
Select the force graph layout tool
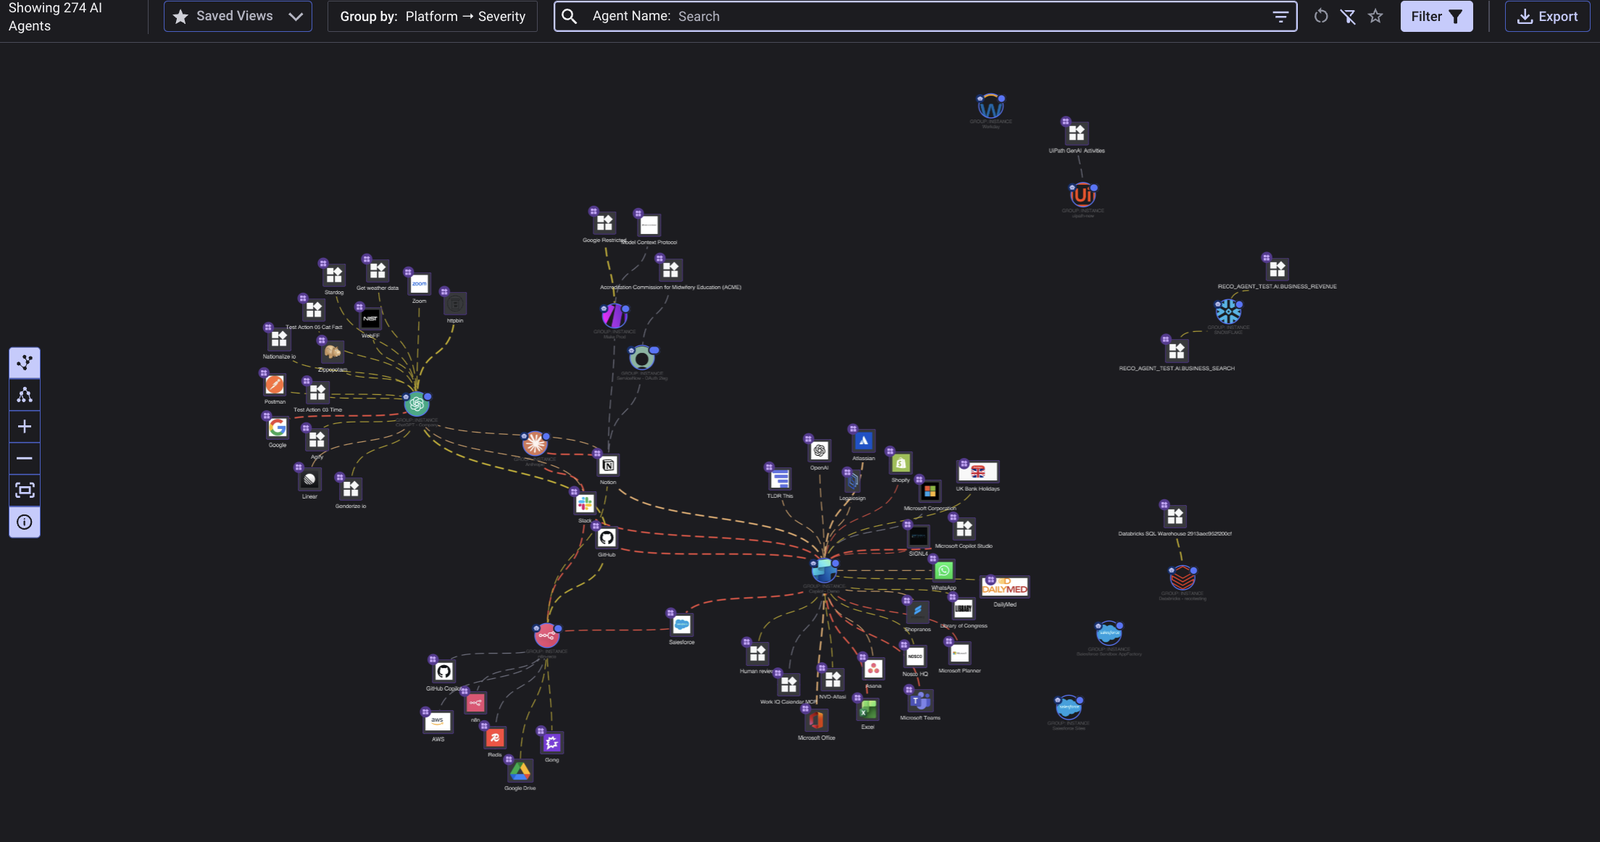(x=25, y=362)
